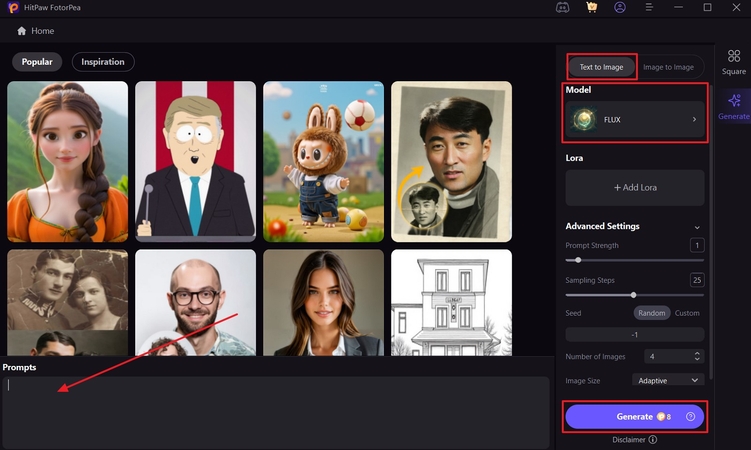Viewport: 751px width, 450px height.
Task: Switch to Popular gallery filter
Action: coord(37,62)
